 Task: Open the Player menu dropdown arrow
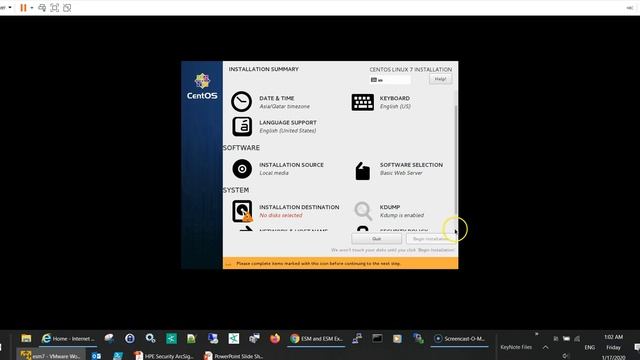(x=10, y=7)
